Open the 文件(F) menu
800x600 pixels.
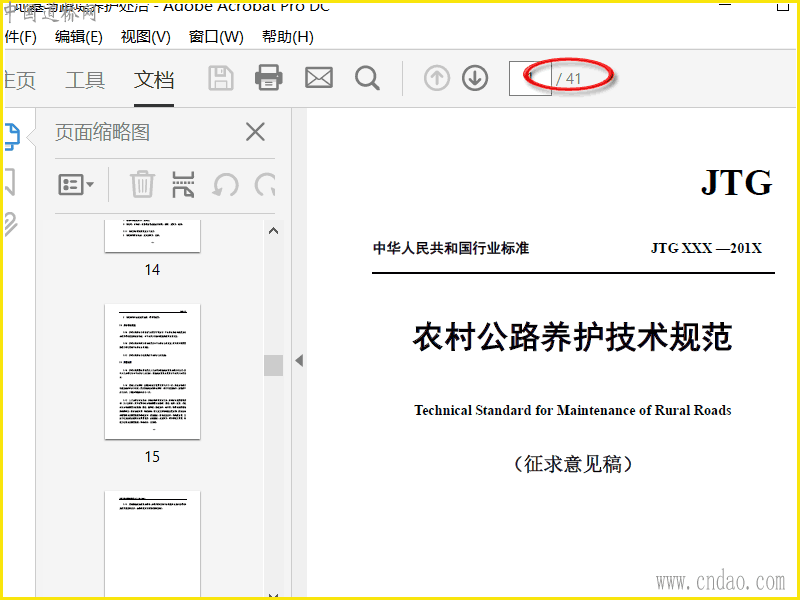pos(20,37)
